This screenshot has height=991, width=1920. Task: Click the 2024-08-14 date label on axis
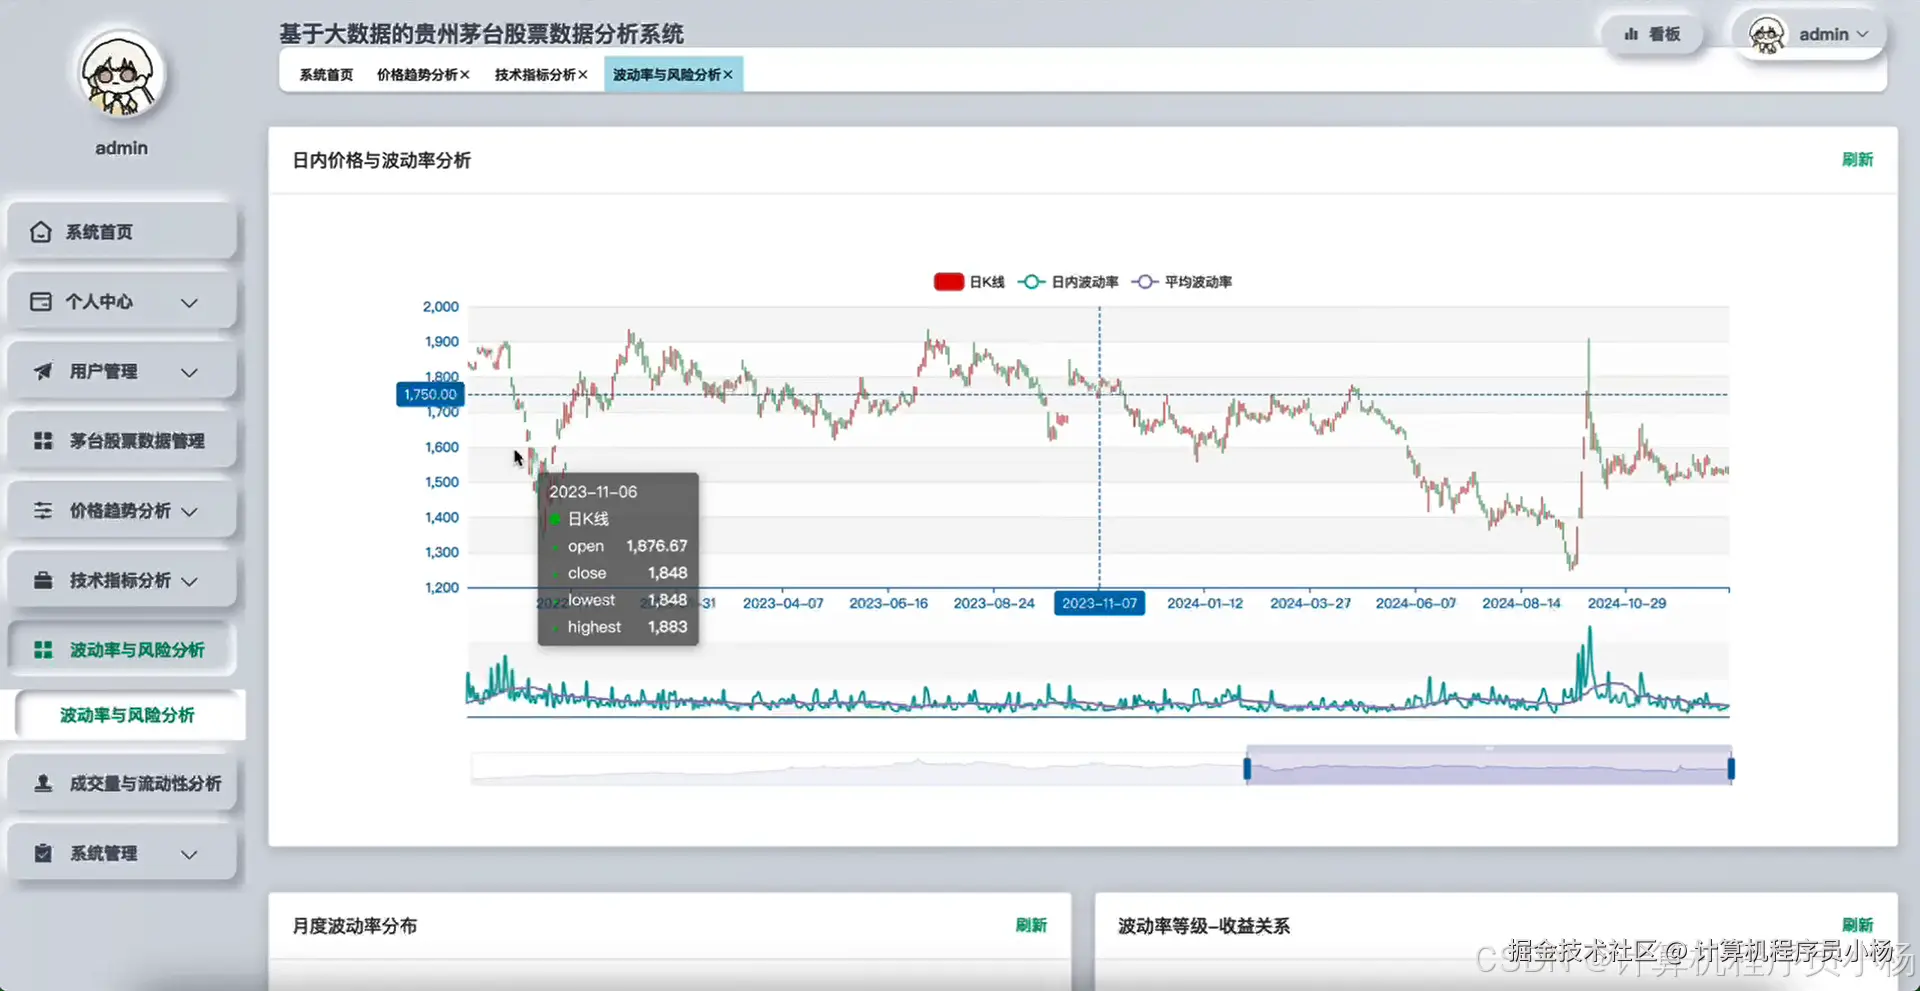[x=1521, y=604]
